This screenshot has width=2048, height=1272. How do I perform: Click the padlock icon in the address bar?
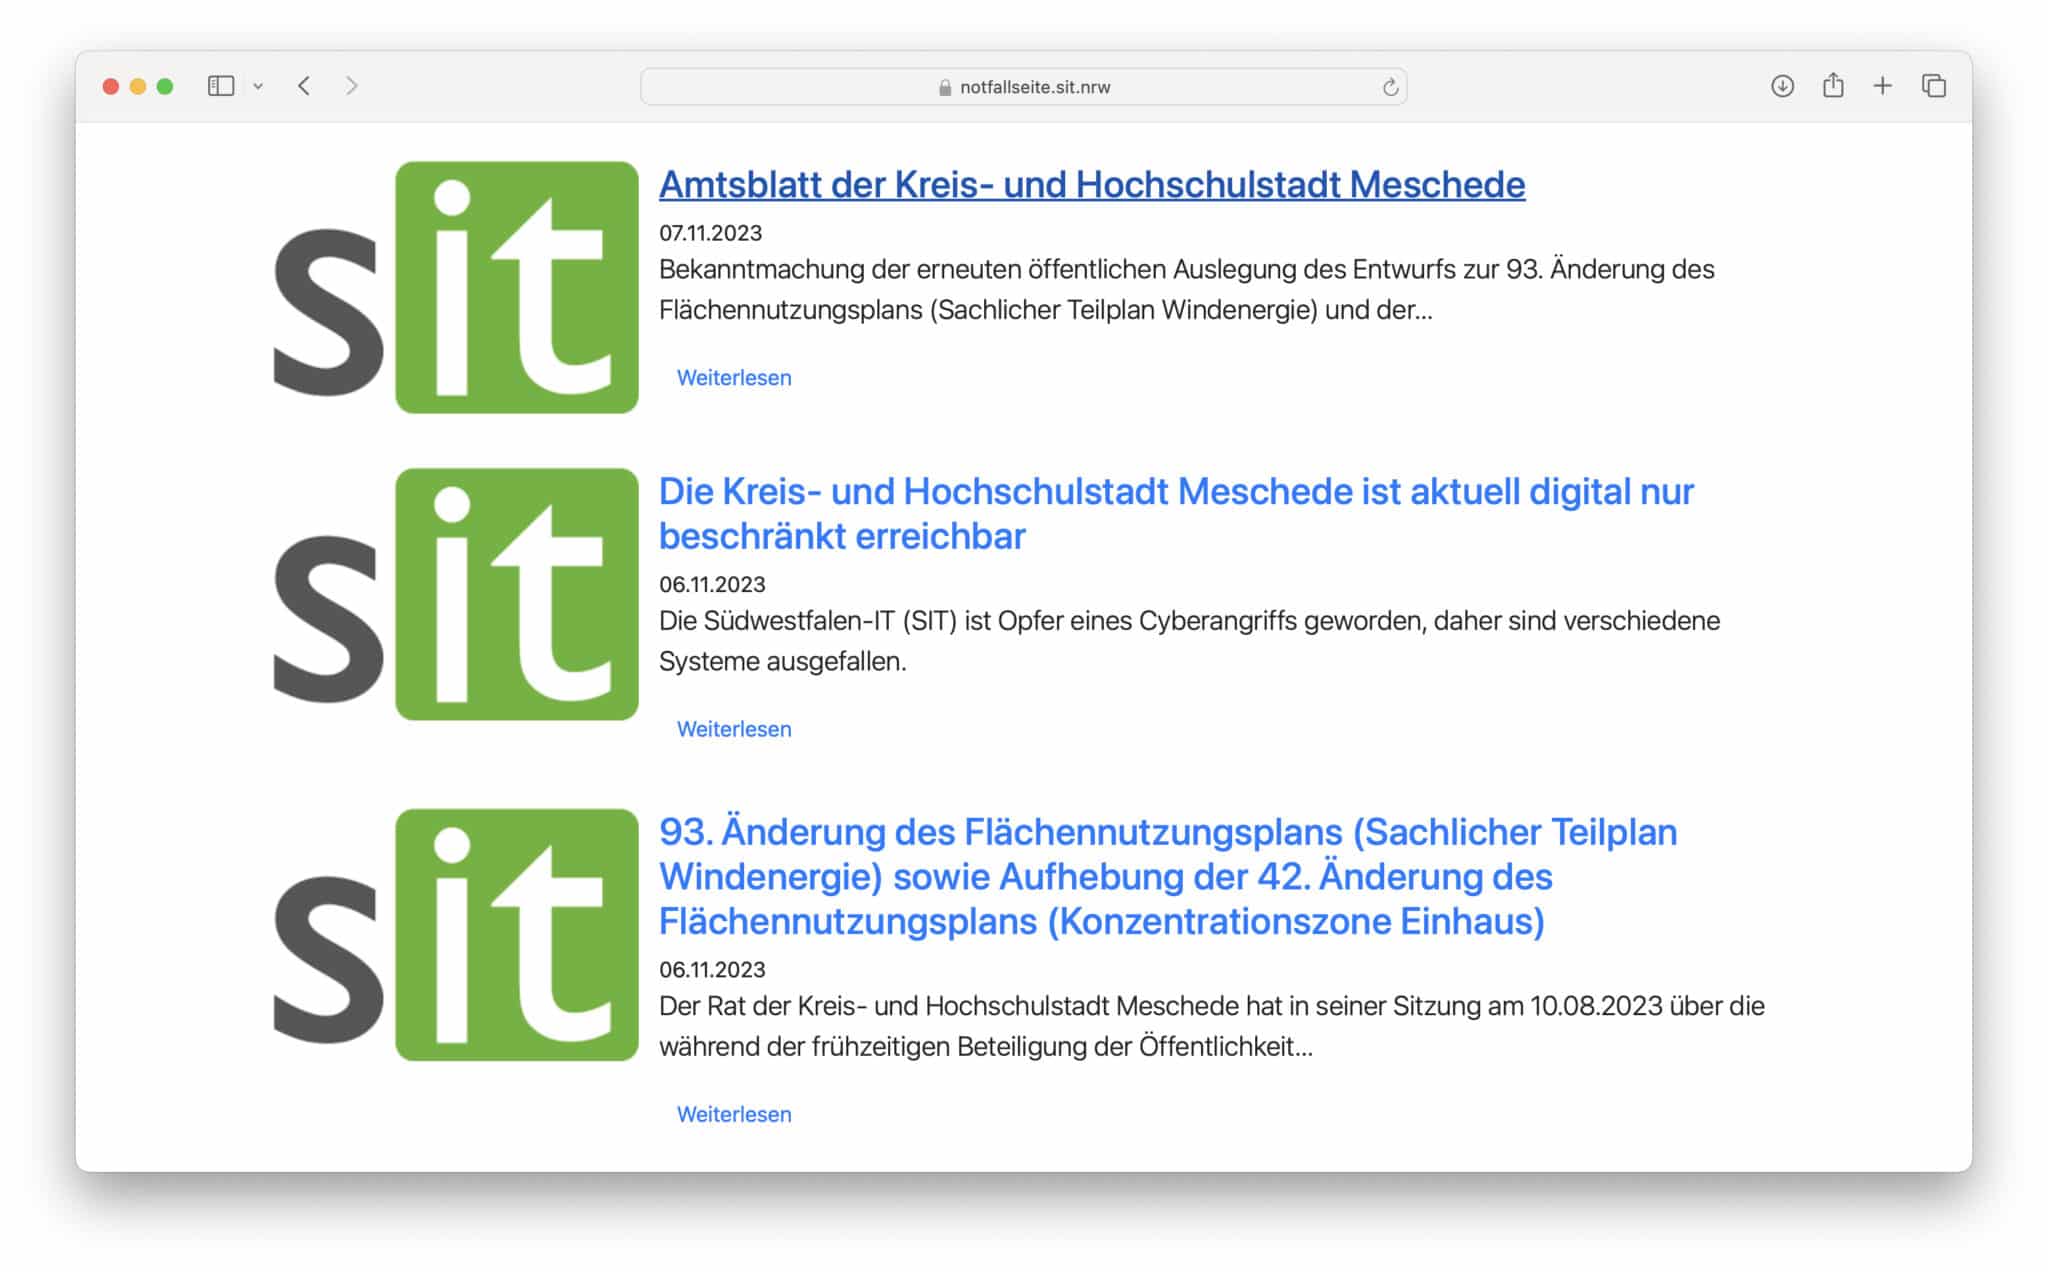tap(944, 87)
